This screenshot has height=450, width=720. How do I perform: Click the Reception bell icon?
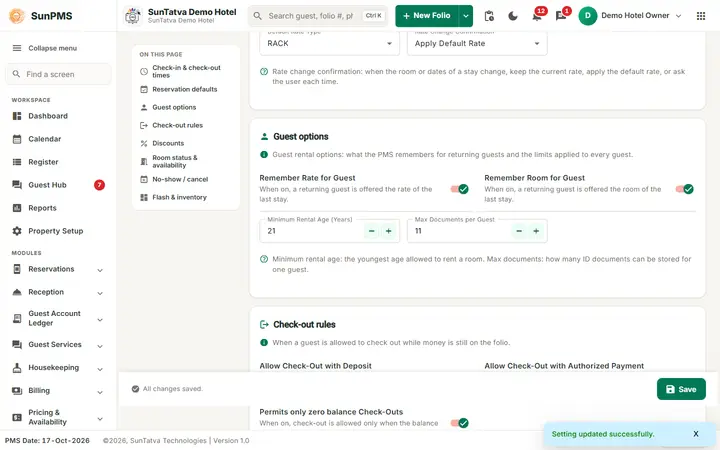17,292
